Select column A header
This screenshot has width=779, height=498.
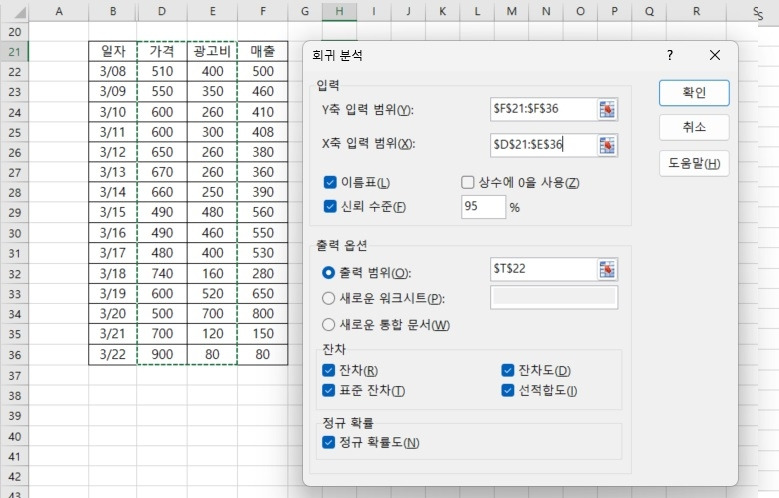point(59,11)
